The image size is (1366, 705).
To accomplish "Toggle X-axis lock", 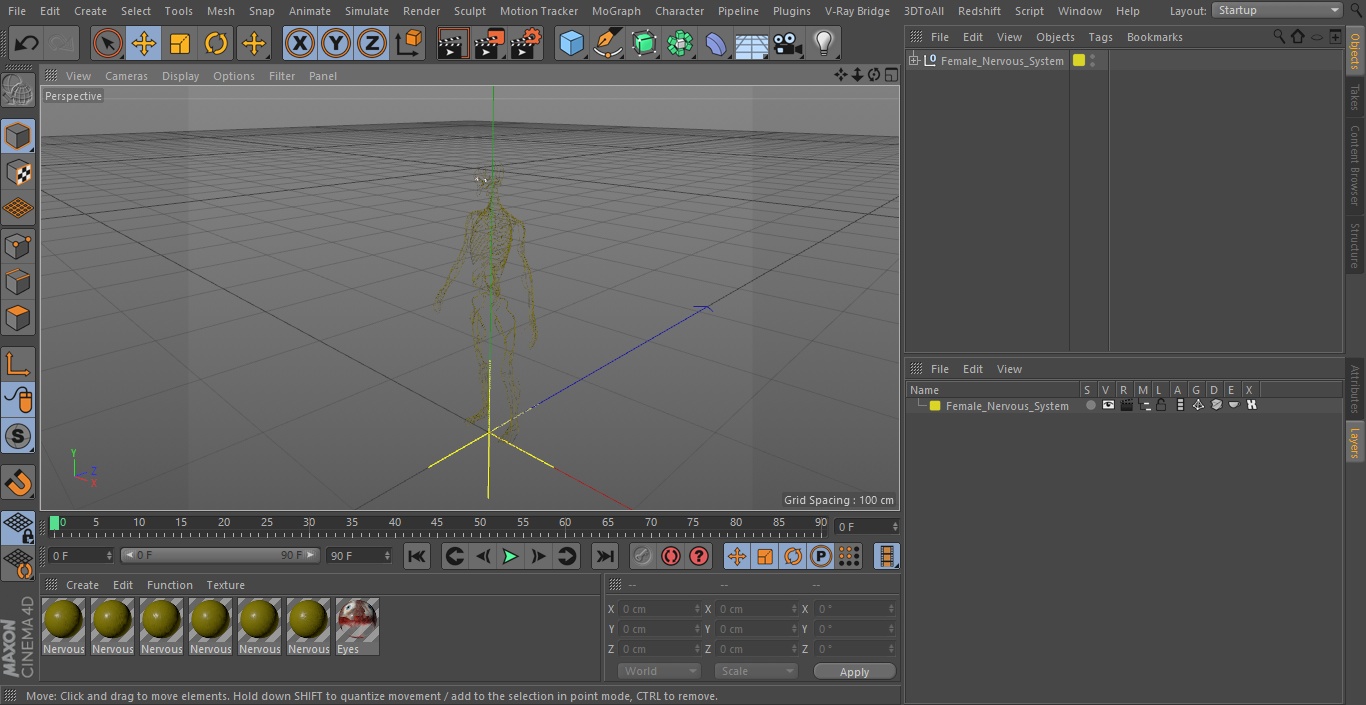I will (x=300, y=44).
